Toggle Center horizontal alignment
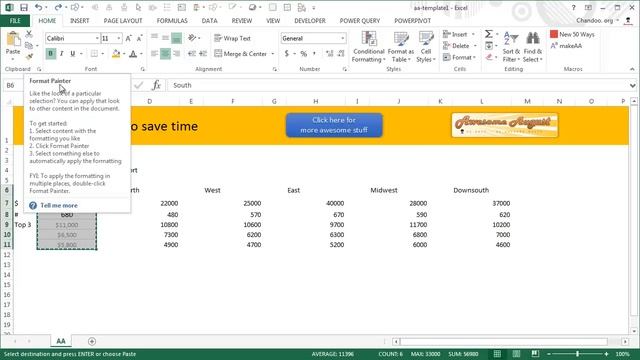Screen dimensions: 640x360 click(x=165, y=53)
